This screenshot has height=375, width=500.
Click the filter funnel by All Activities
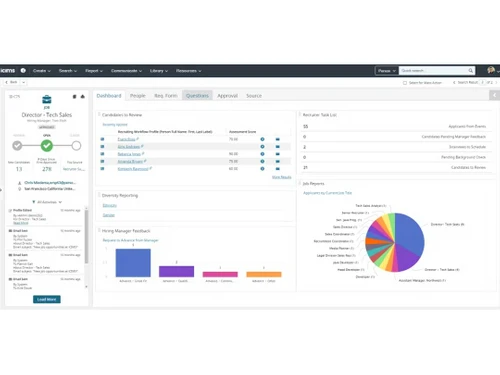coord(34,202)
